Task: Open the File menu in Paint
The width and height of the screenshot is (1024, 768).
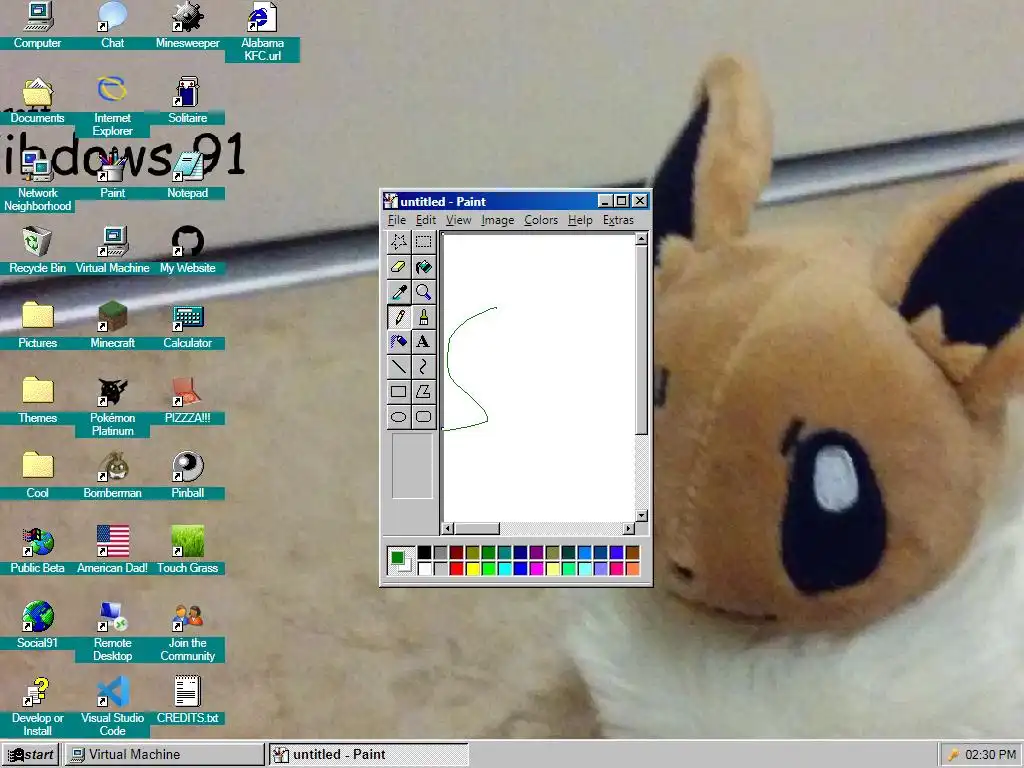Action: 396,220
